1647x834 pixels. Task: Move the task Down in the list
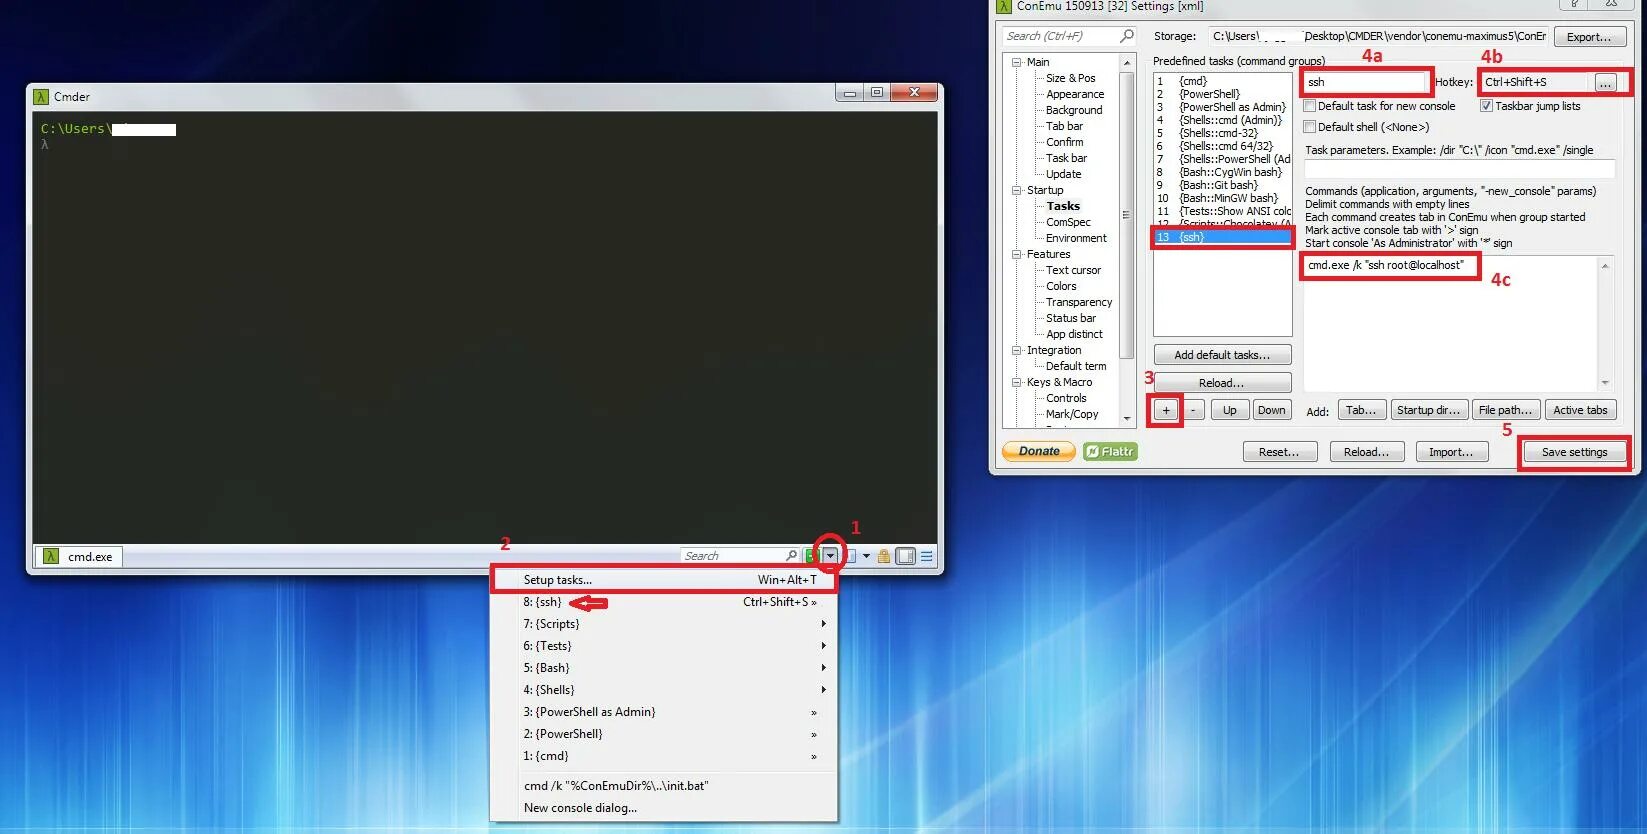1271,410
